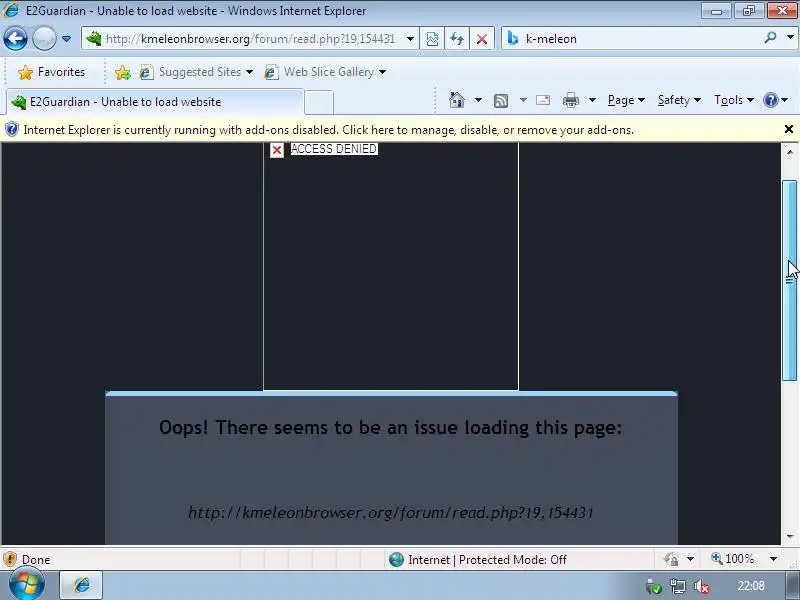Viewport: 800px width, 600px height.
Task: Click the network tray icon
Action: (678, 587)
